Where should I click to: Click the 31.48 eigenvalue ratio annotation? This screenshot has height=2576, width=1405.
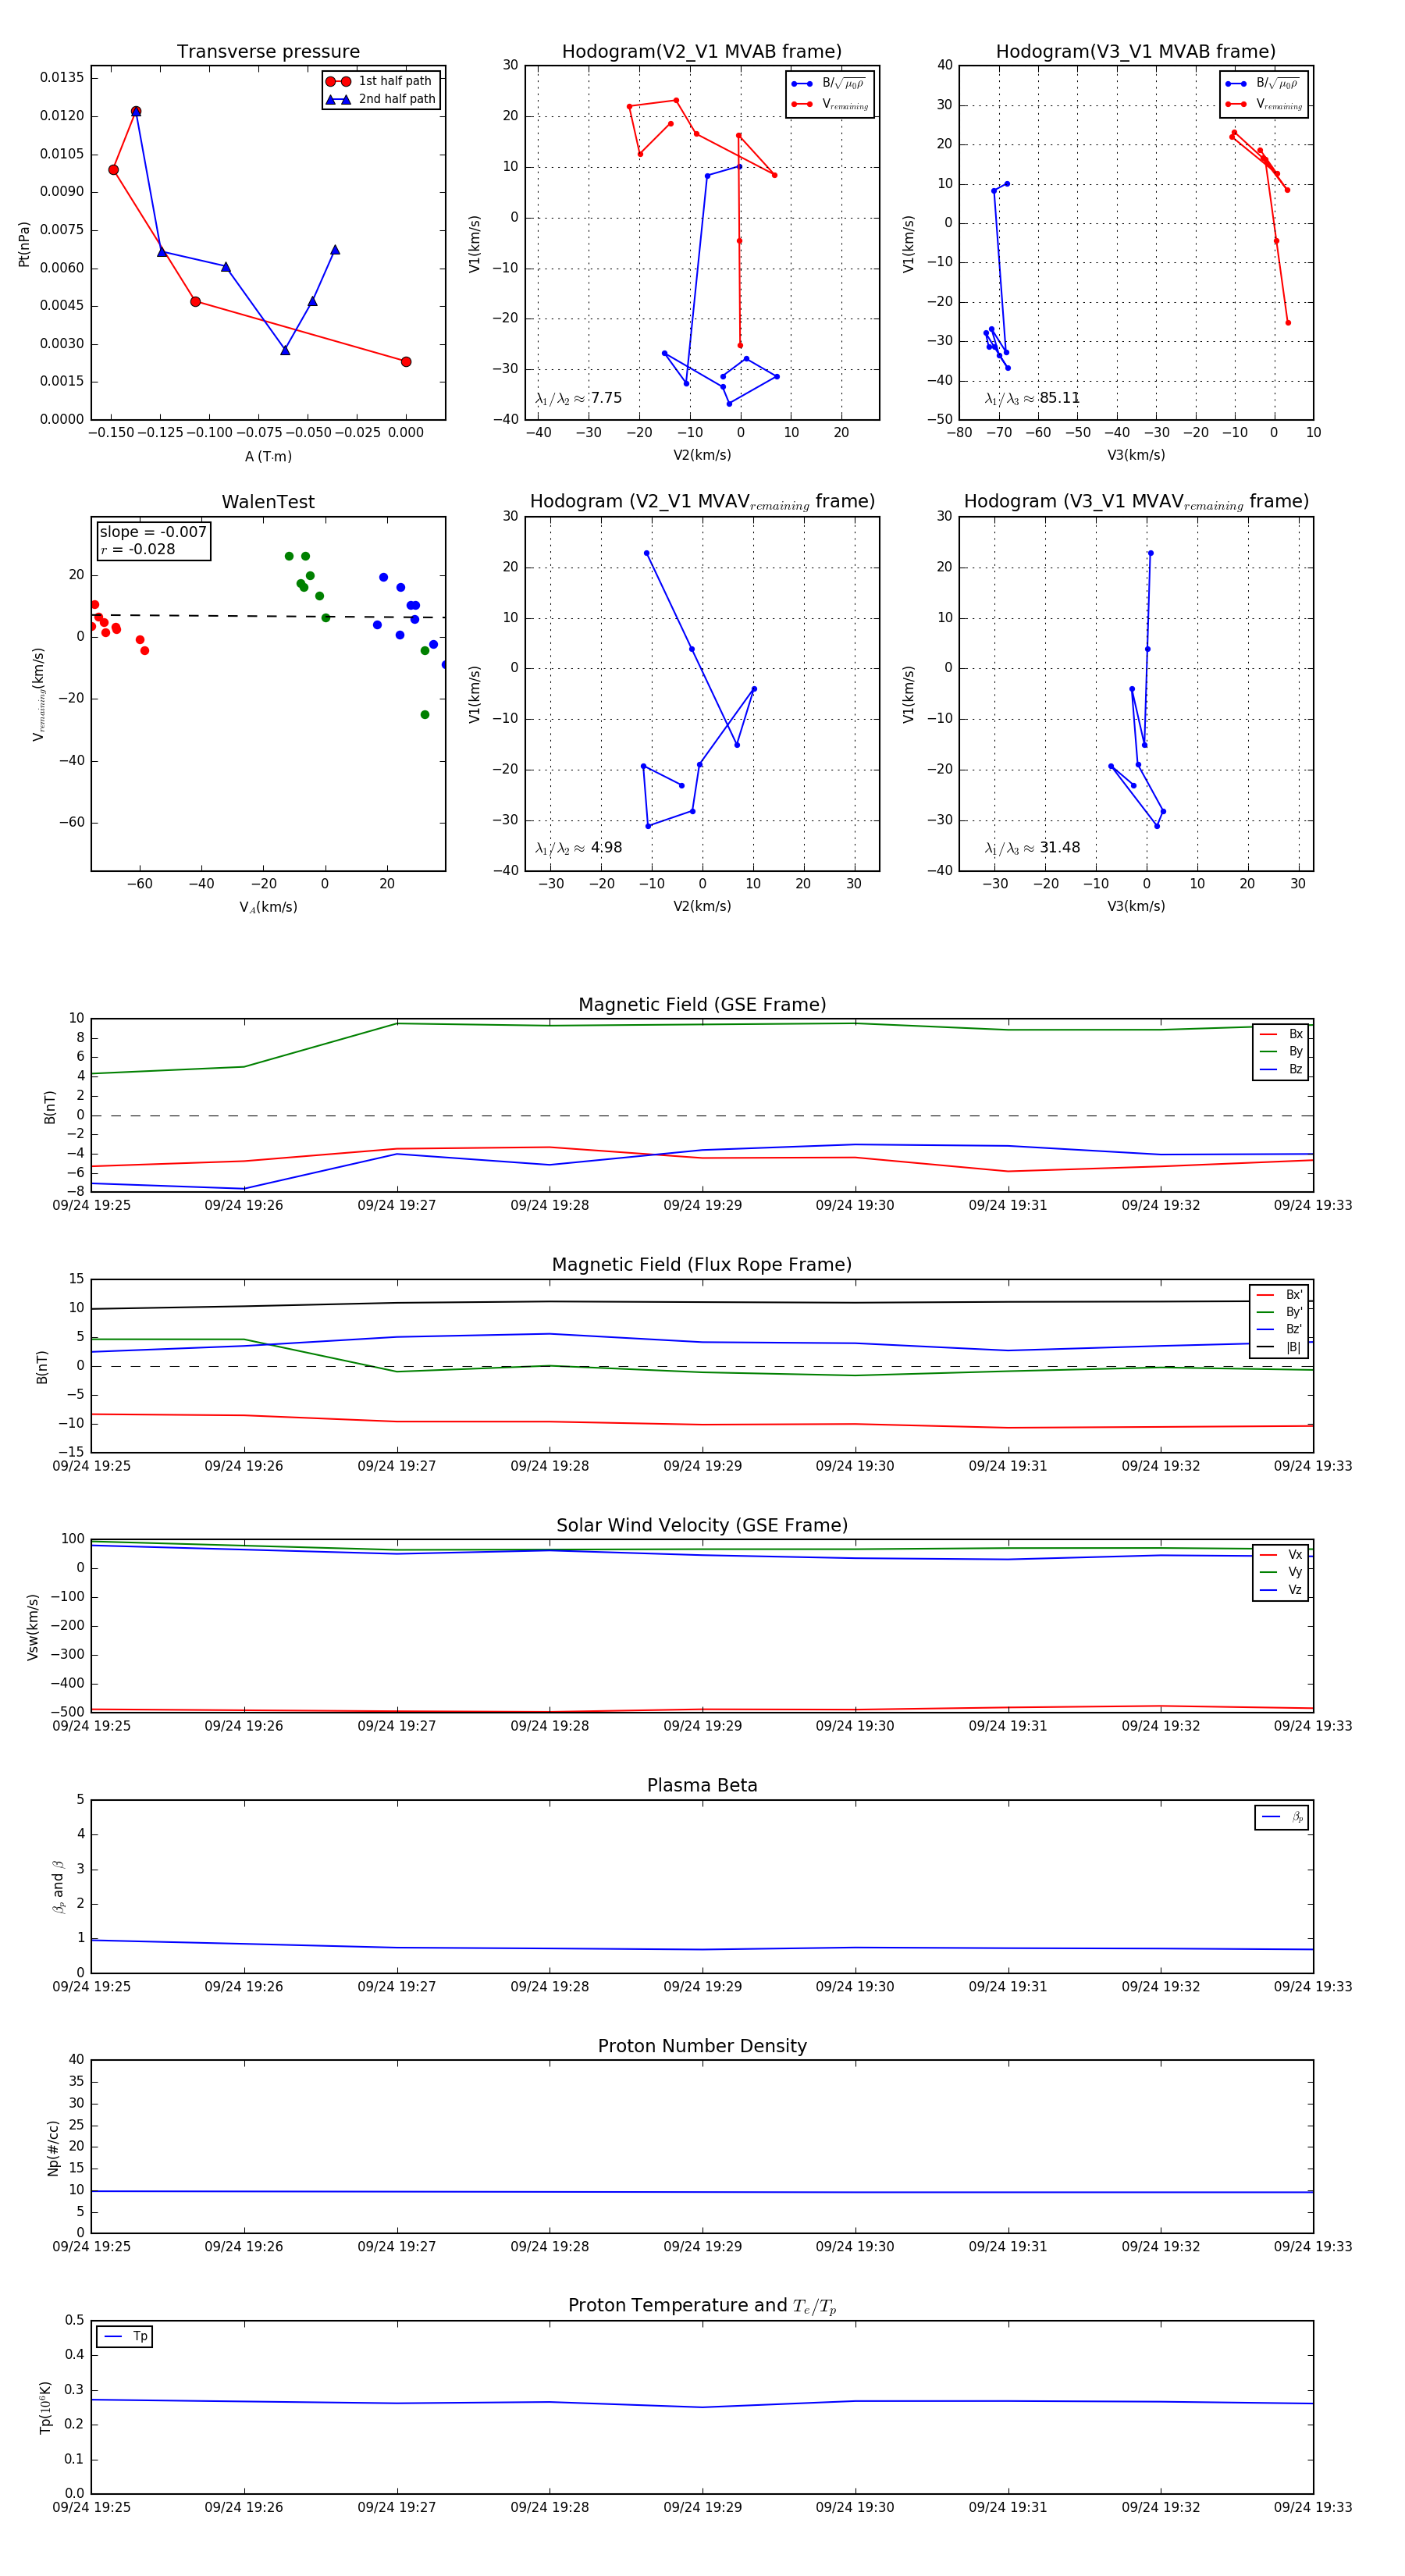point(1032,848)
